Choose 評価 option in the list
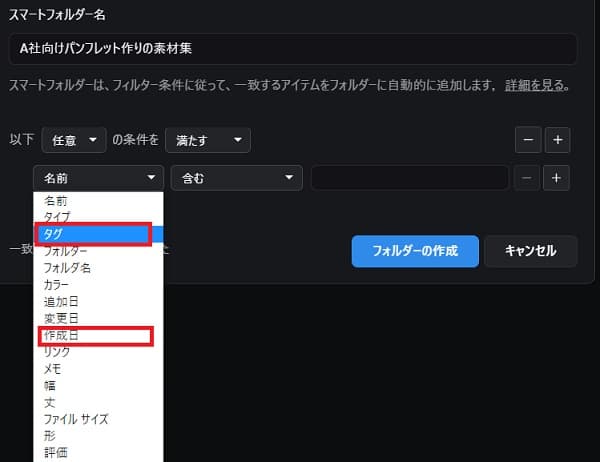Image resolution: width=600 pixels, height=462 pixels. pyautogui.click(x=57, y=453)
